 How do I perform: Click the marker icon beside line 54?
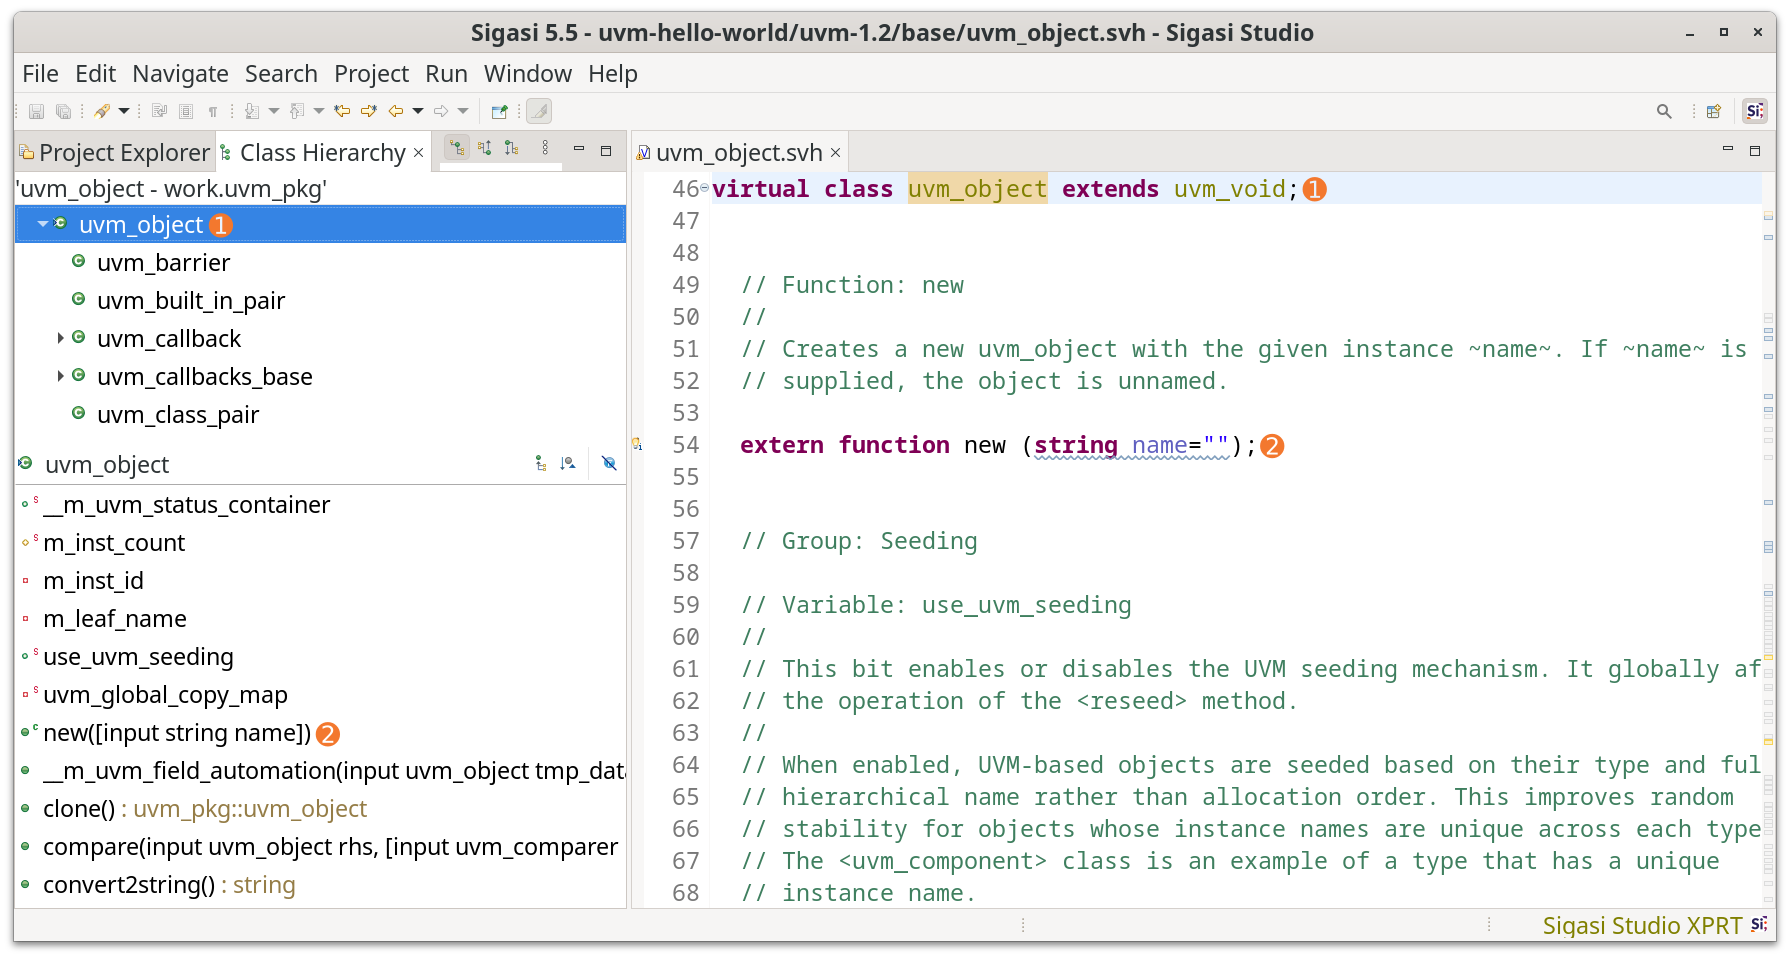(x=636, y=444)
